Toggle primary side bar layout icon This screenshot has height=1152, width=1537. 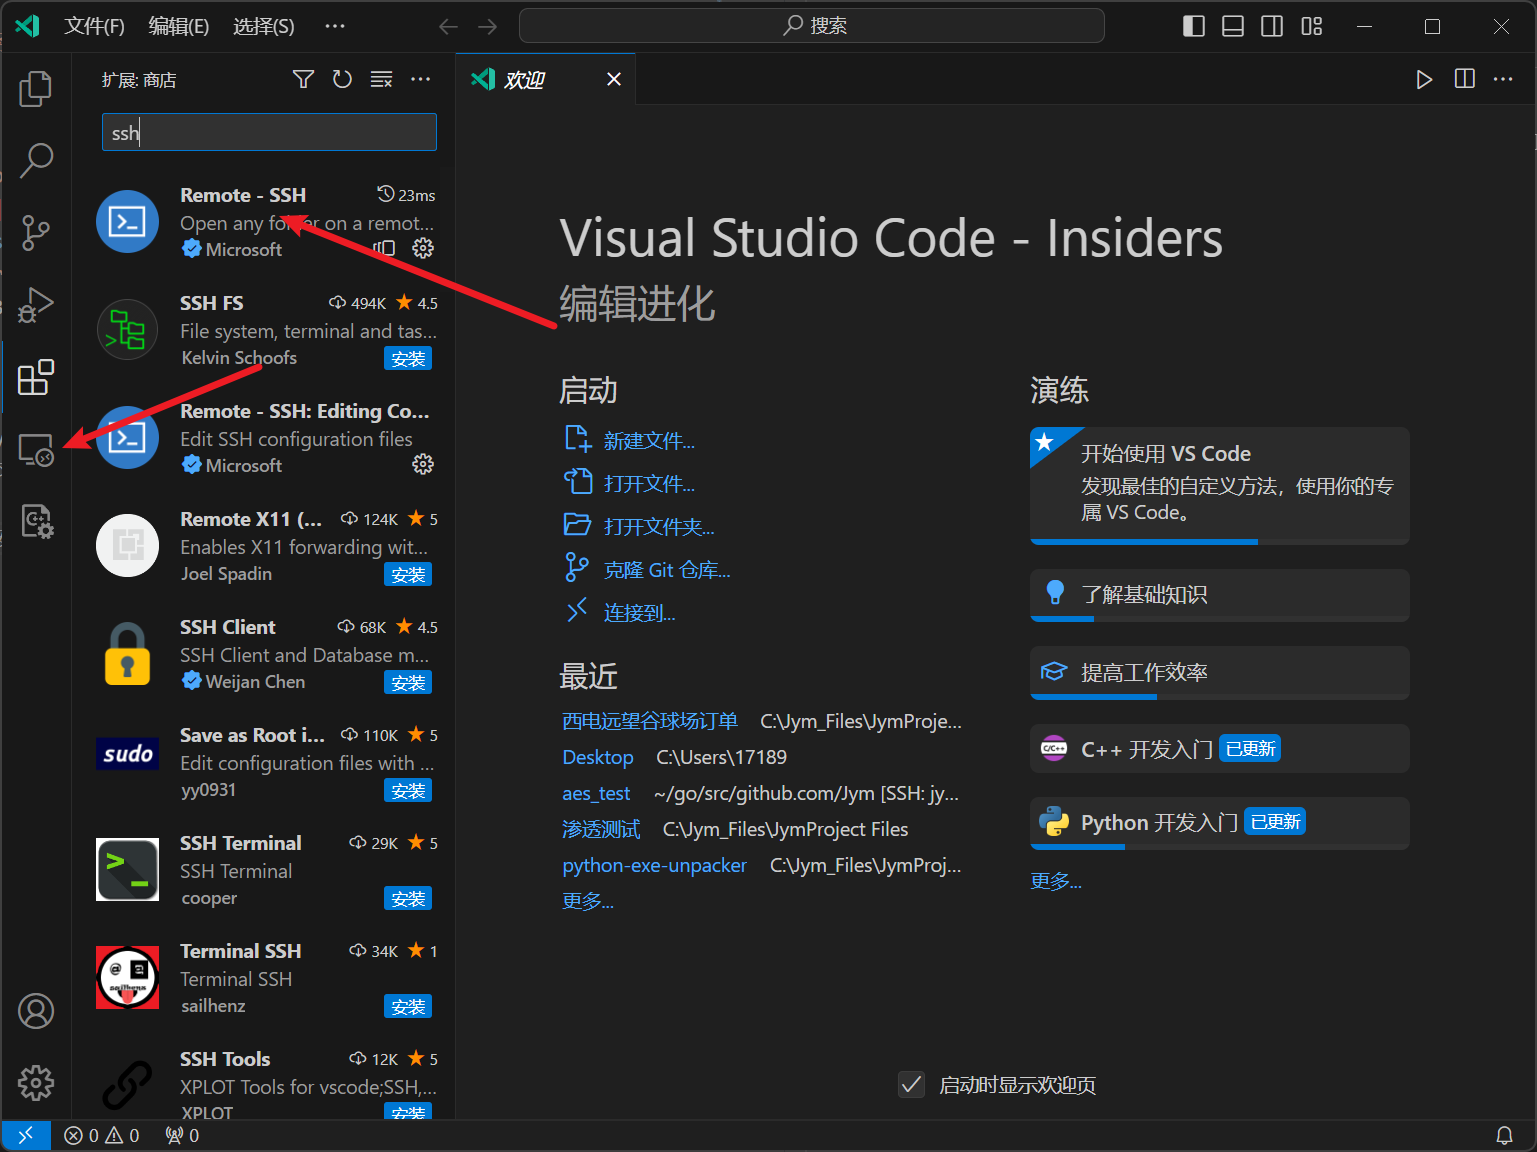coord(1194,26)
